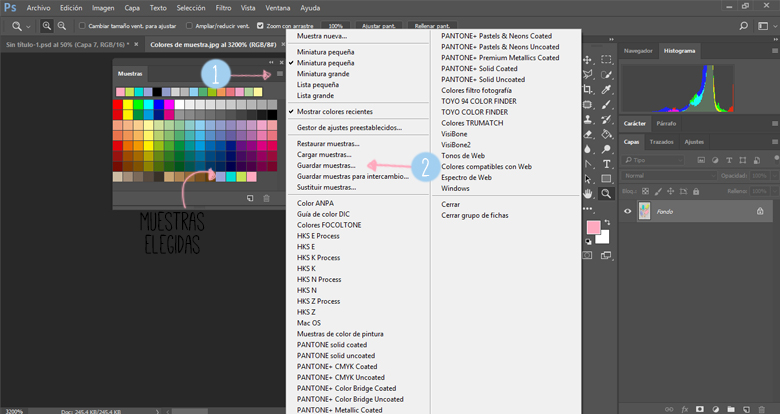780x414 pixels.
Task: Enable 'Cambiar tamaño vent. para ajustar' checkbox
Action: 82,26
